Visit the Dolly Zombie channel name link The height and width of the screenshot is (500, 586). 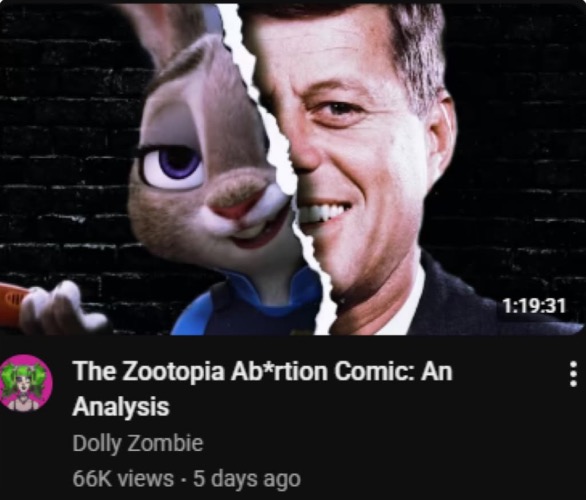[138, 443]
